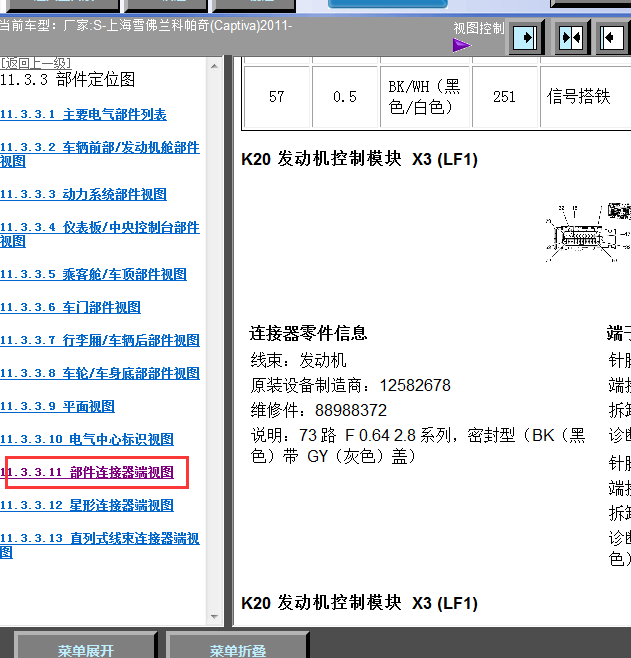Open 11.3.3.5 乘客舱/车顶部件视图
The width and height of the screenshot is (631, 658).
[93, 274]
